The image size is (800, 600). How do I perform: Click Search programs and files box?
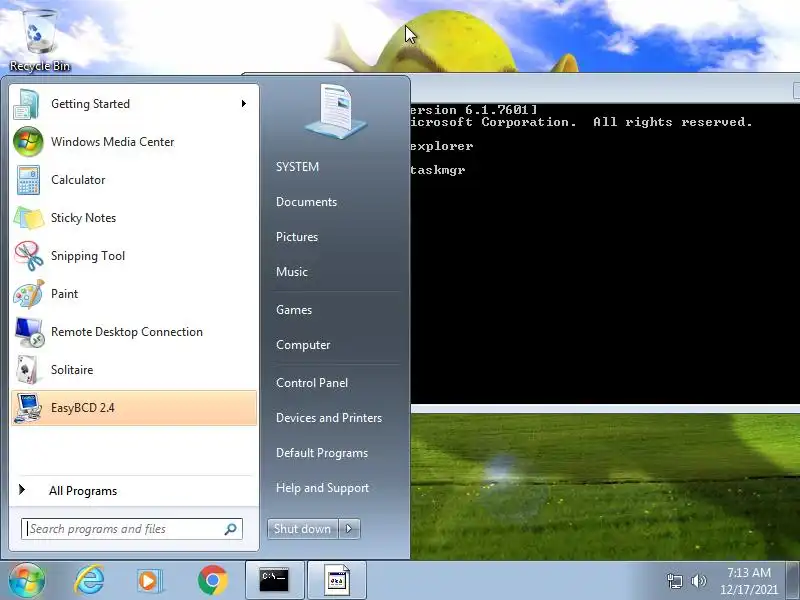click(132, 529)
